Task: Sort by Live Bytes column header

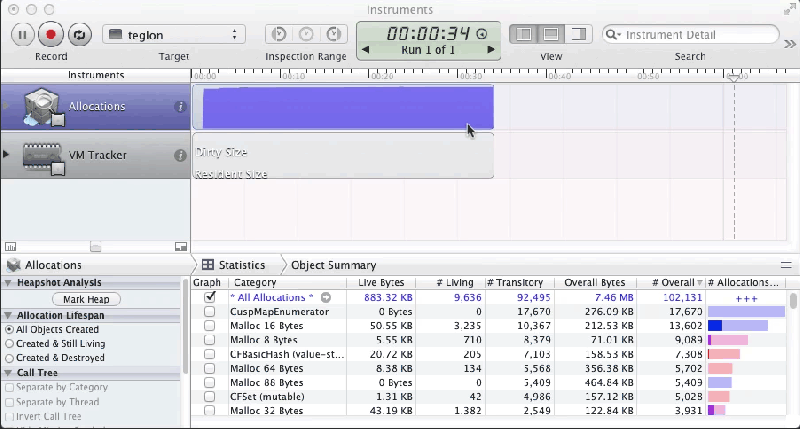Action: [x=381, y=283]
